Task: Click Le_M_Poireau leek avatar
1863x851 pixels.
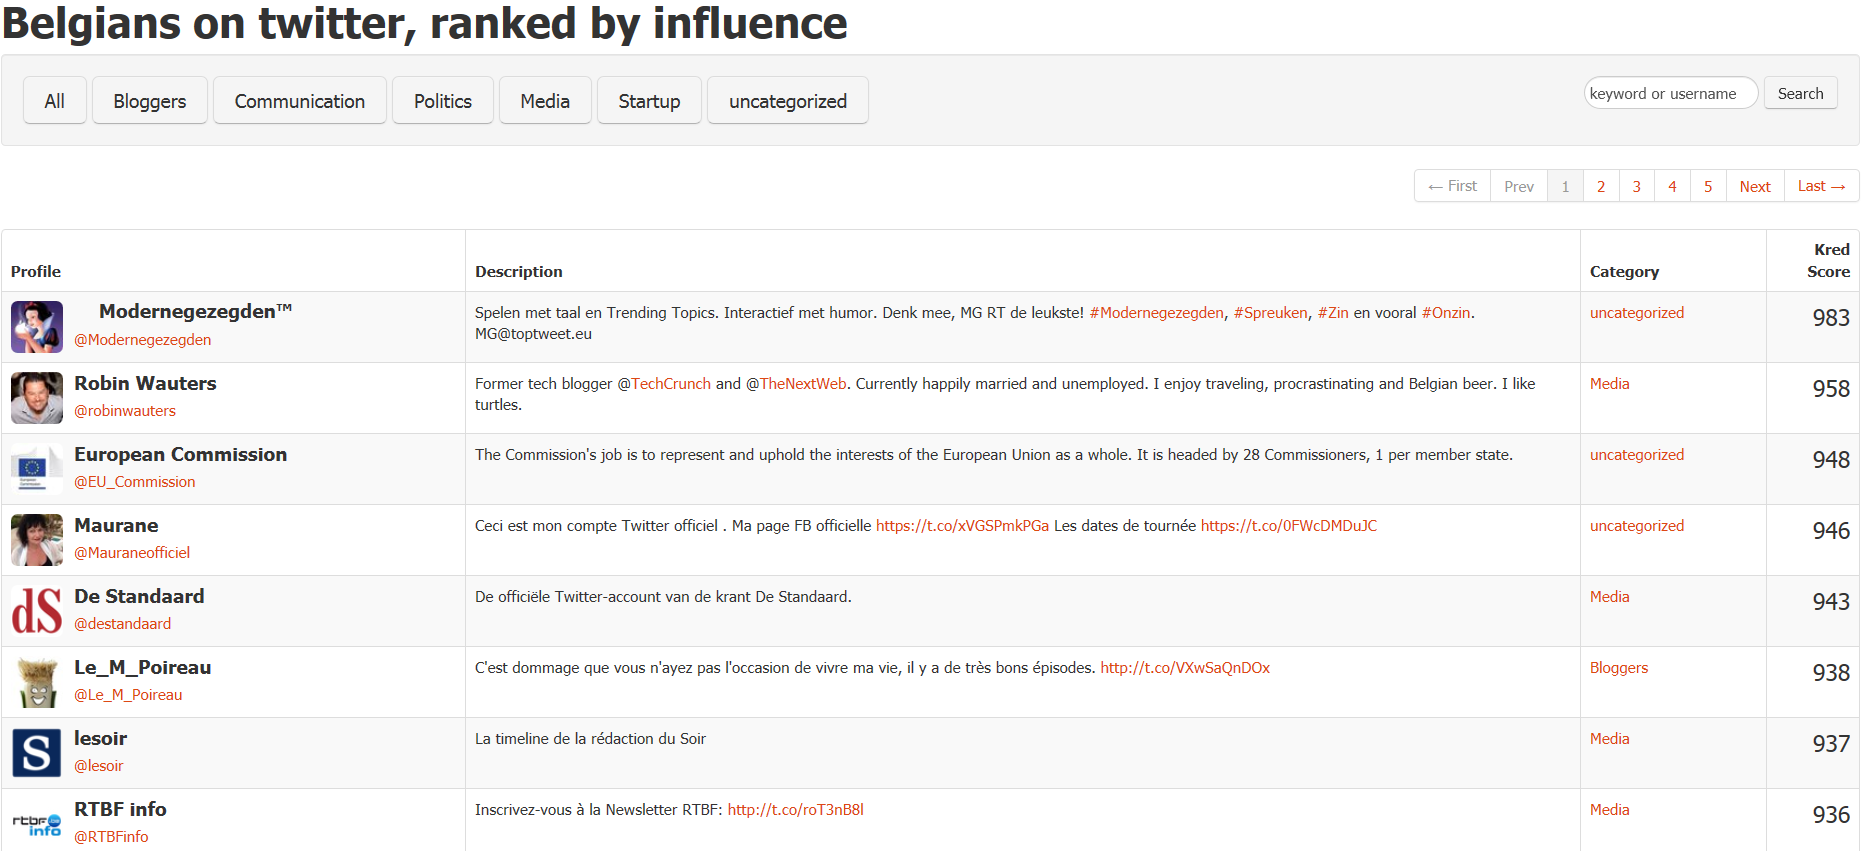Action: [x=37, y=682]
